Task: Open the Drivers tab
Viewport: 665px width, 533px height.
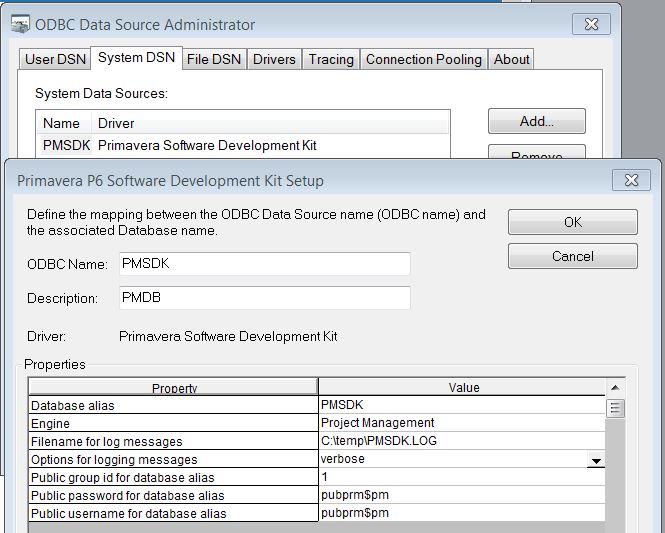Action: coord(274,59)
